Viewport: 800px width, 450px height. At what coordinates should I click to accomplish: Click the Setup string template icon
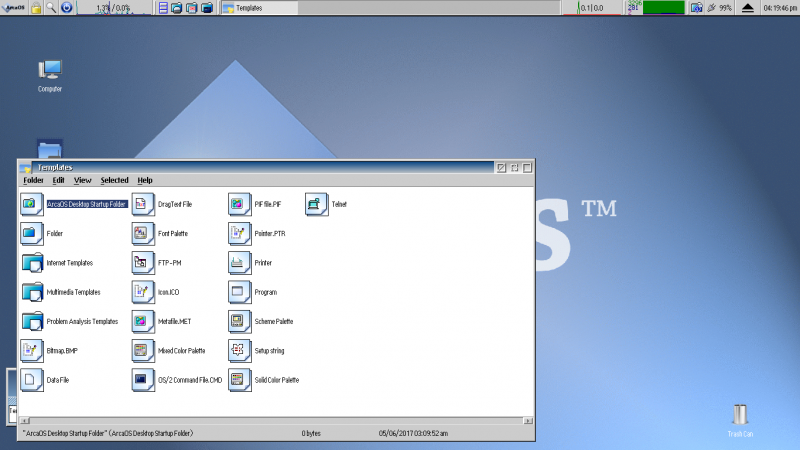tap(238, 351)
